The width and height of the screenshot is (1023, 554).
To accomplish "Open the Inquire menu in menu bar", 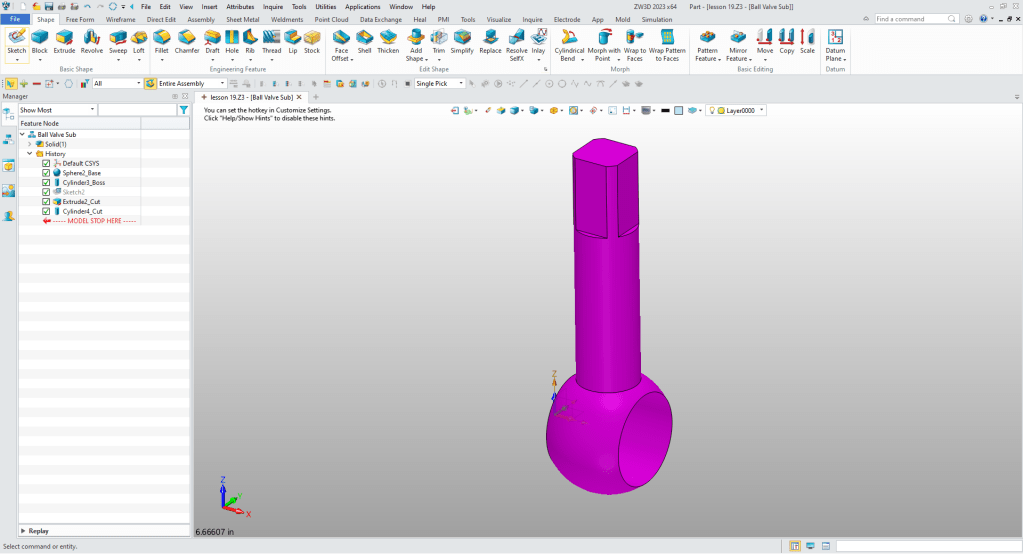I will [273, 6].
